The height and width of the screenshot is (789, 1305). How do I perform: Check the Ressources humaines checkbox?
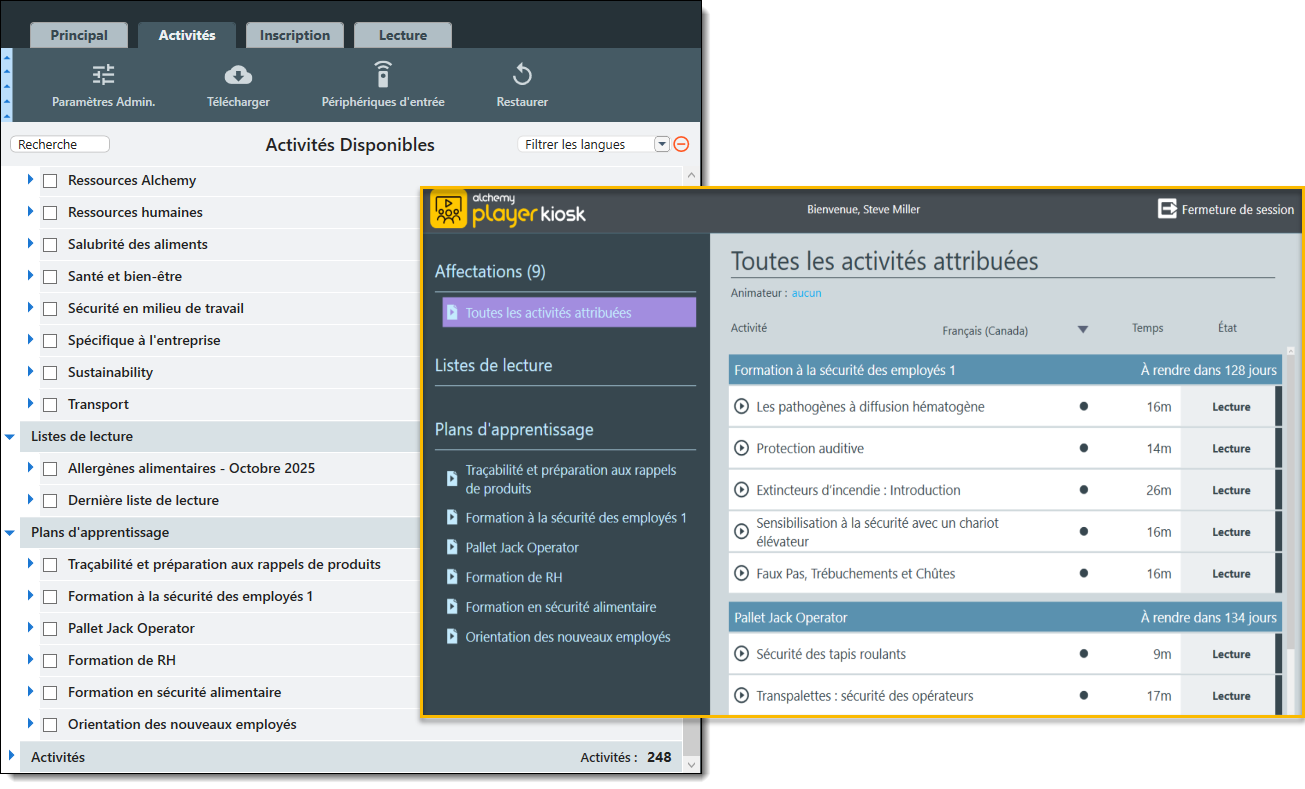(50, 213)
